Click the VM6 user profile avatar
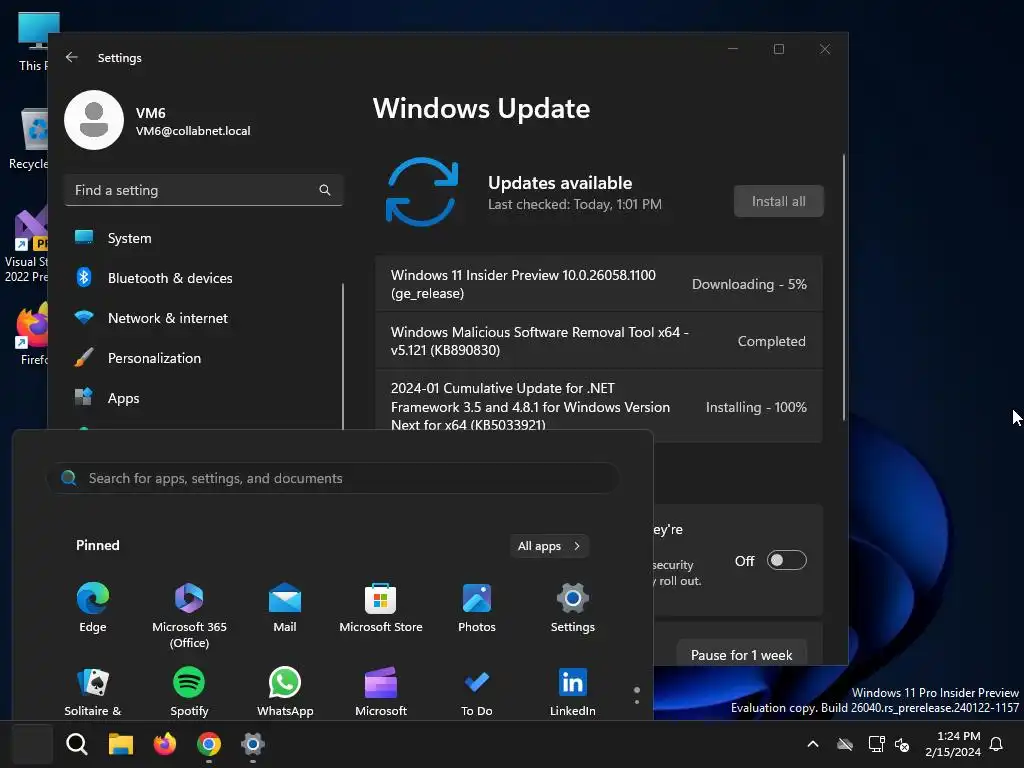The height and width of the screenshot is (768, 1024). [x=94, y=120]
